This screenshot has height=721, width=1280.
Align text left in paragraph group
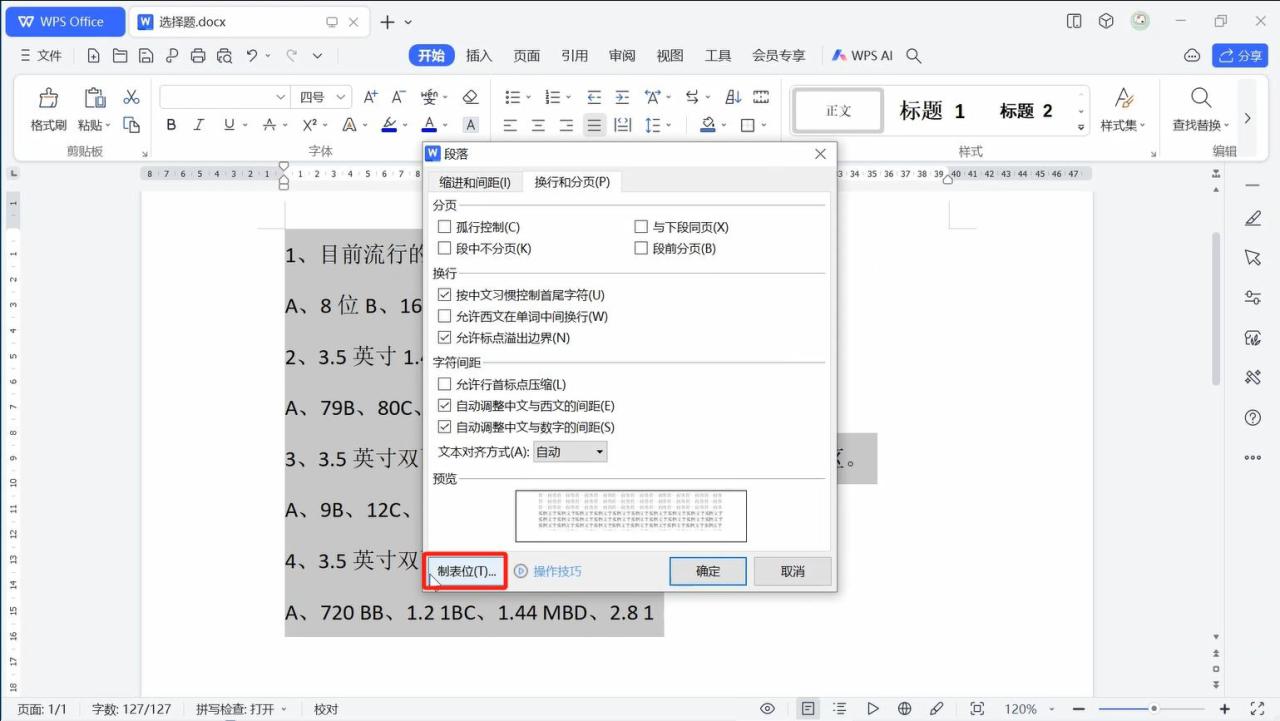(x=510, y=125)
